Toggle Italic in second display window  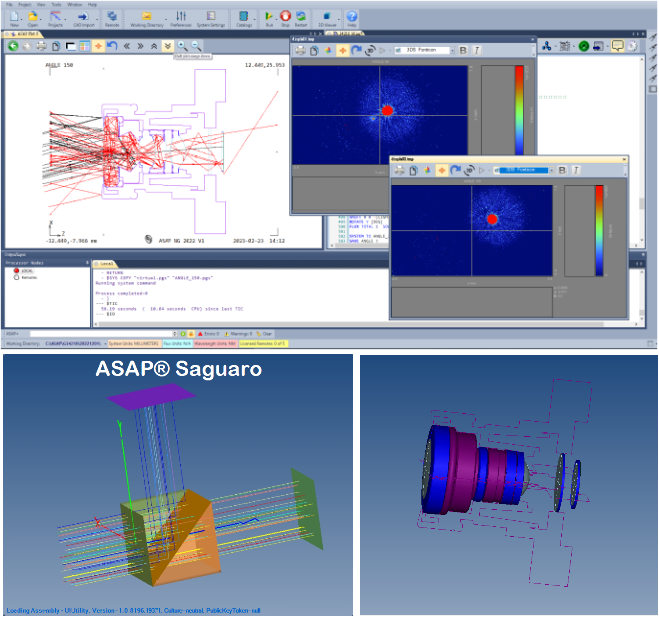tap(576, 170)
